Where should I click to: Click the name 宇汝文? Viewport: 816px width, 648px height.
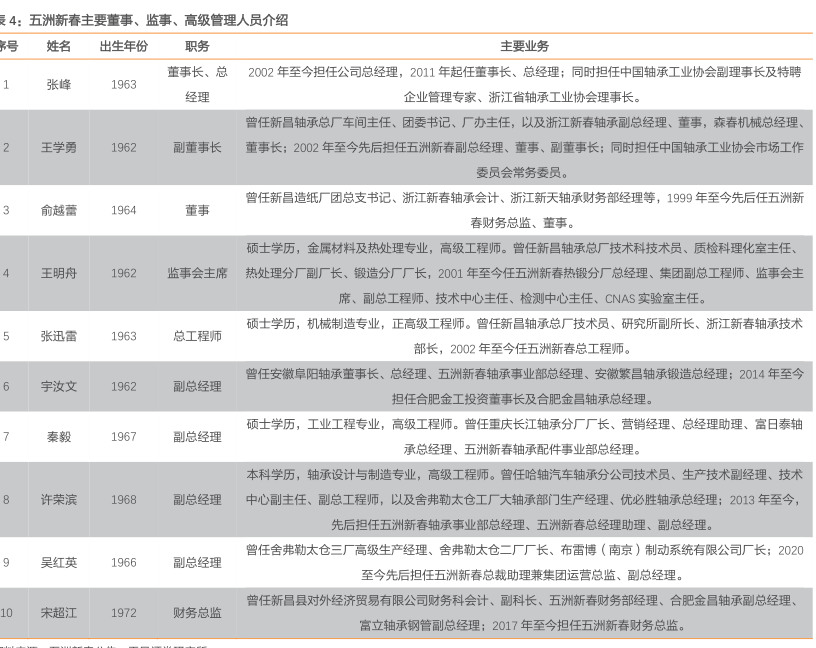[59, 386]
